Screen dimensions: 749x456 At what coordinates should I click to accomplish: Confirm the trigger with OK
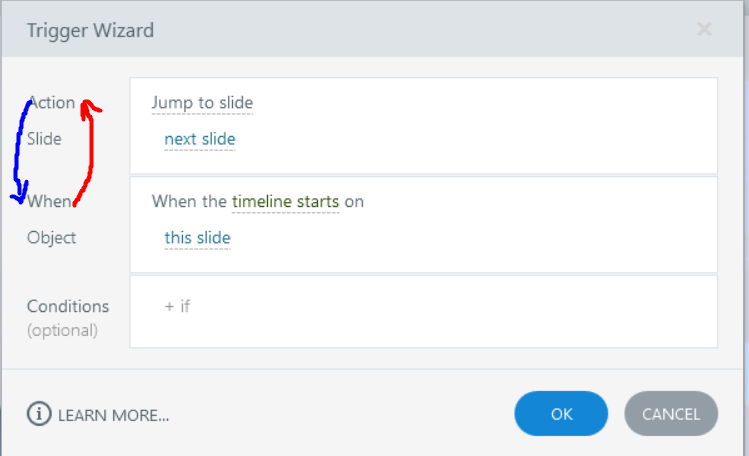(561, 414)
